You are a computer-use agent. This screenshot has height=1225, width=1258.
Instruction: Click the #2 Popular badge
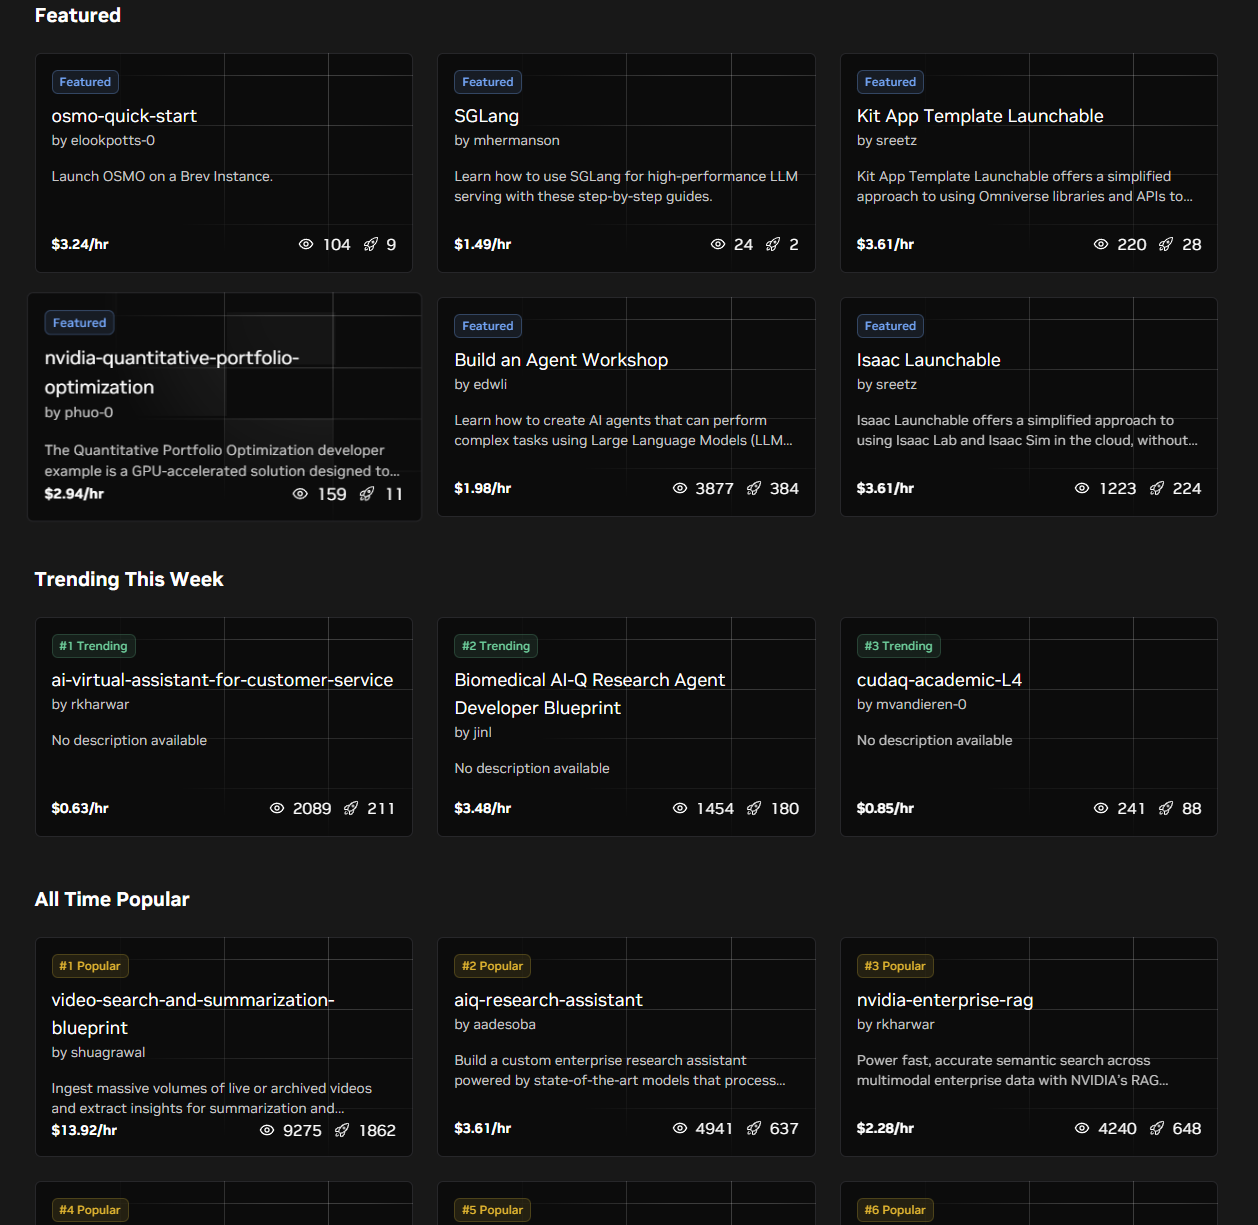(x=493, y=966)
